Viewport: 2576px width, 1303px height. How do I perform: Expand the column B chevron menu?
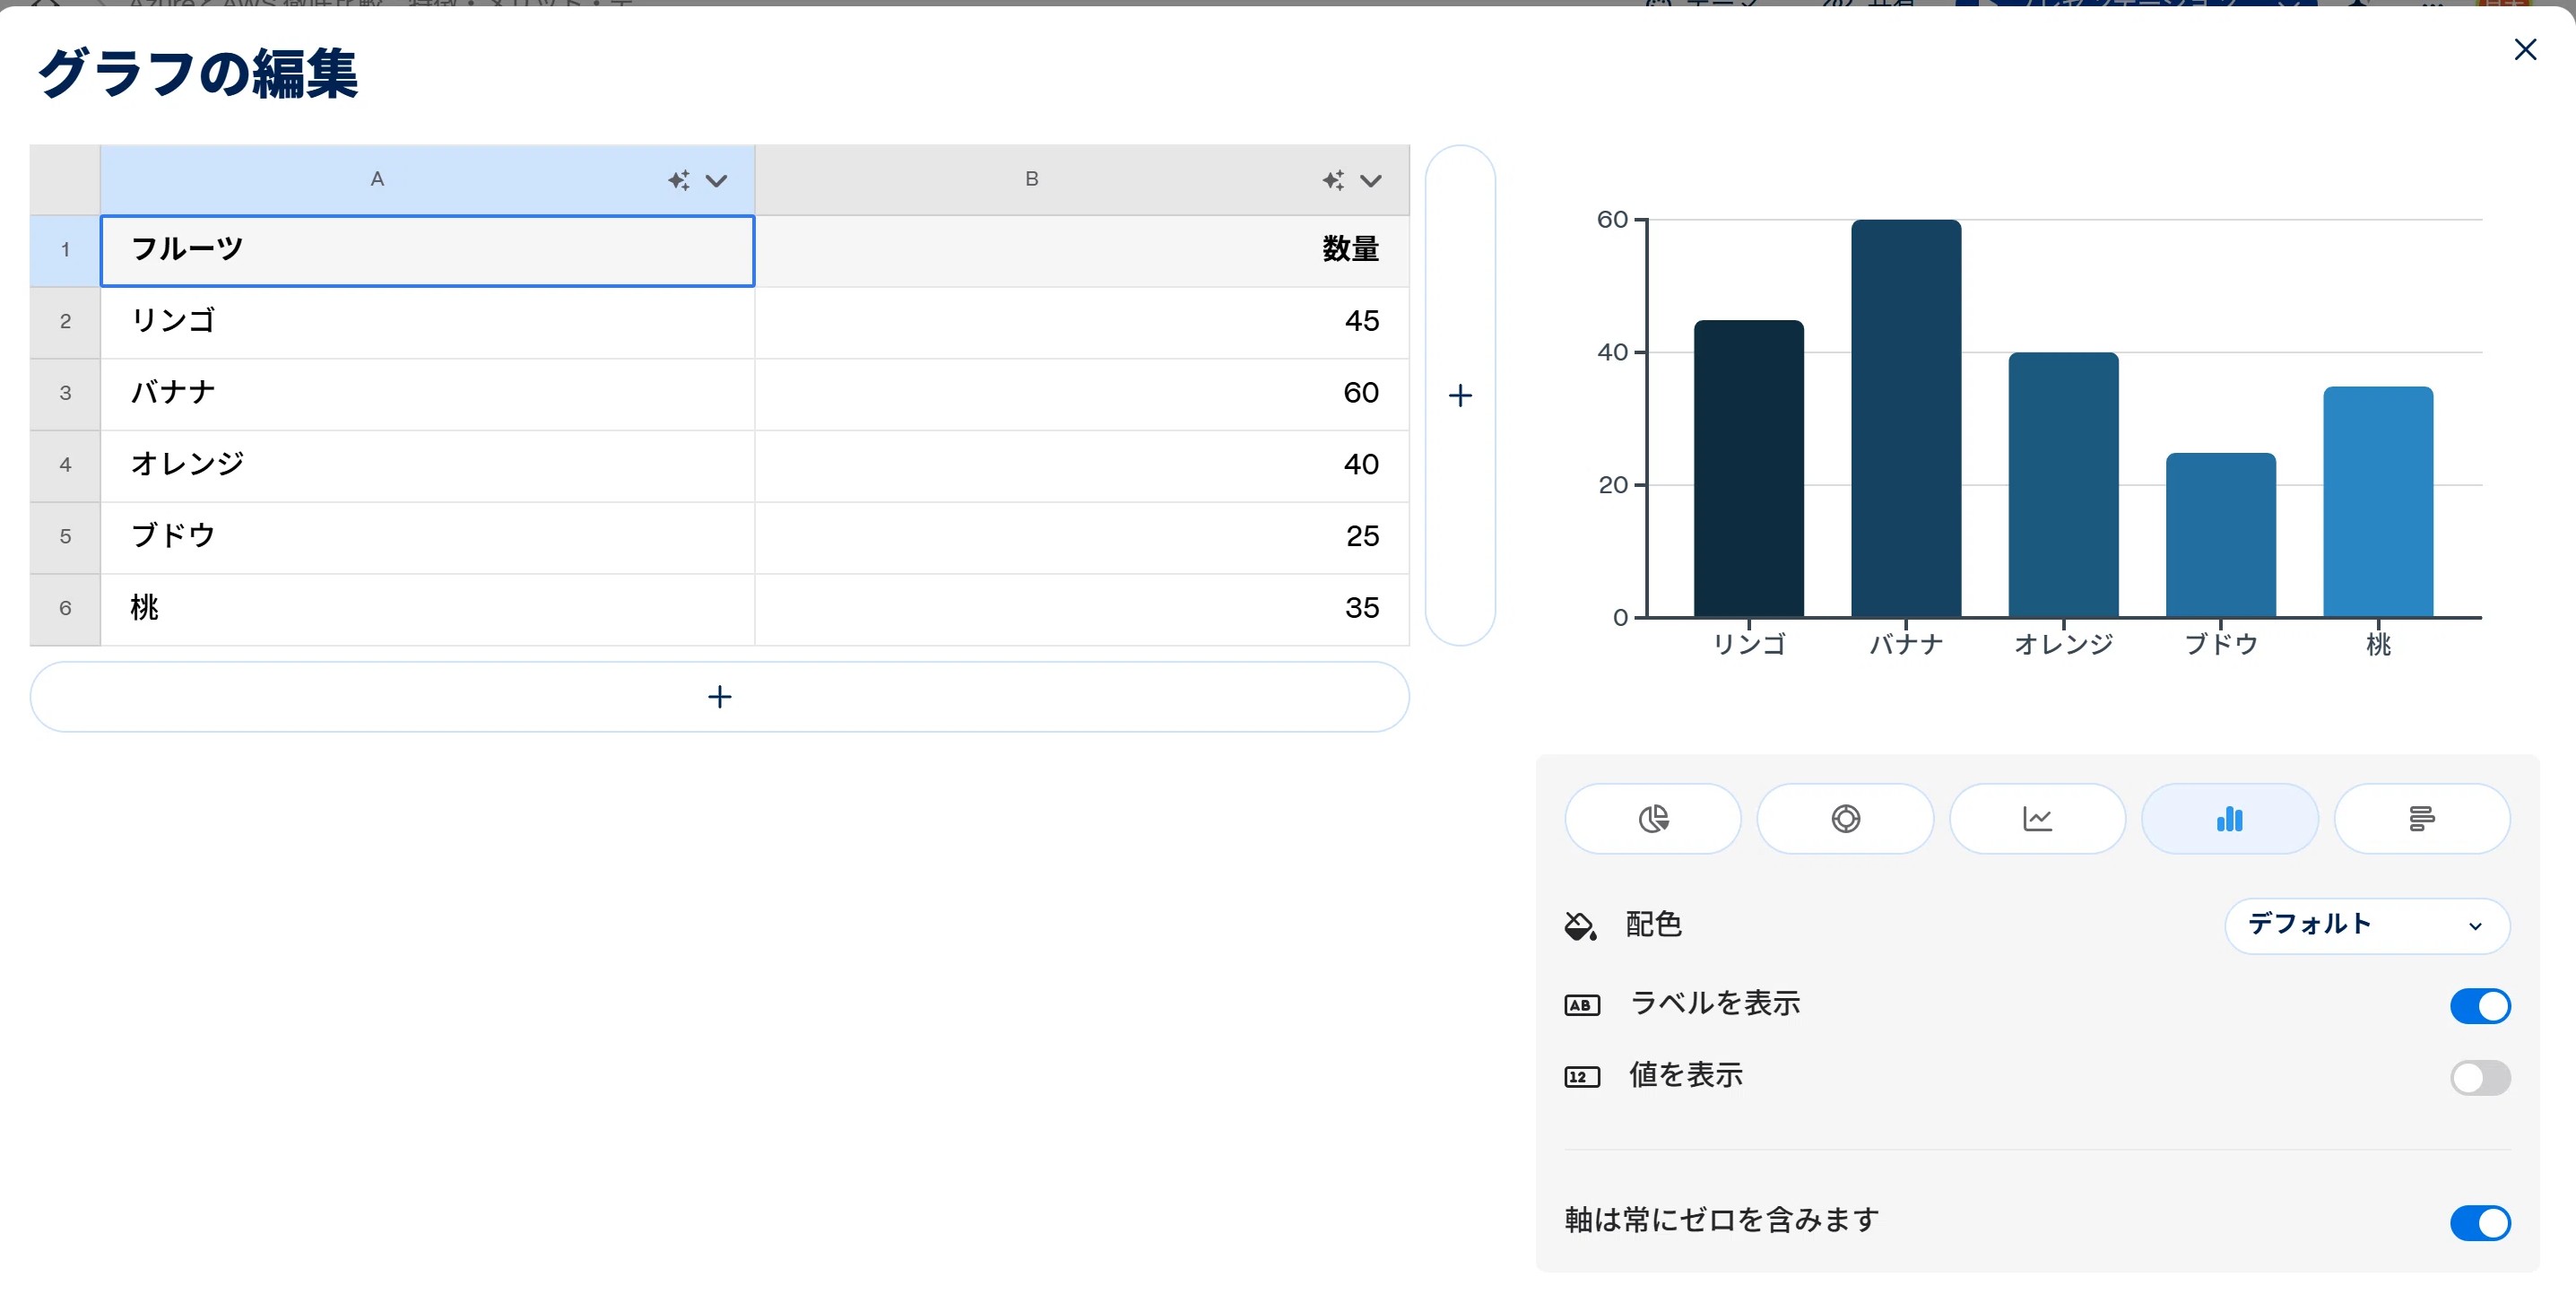(x=1370, y=181)
